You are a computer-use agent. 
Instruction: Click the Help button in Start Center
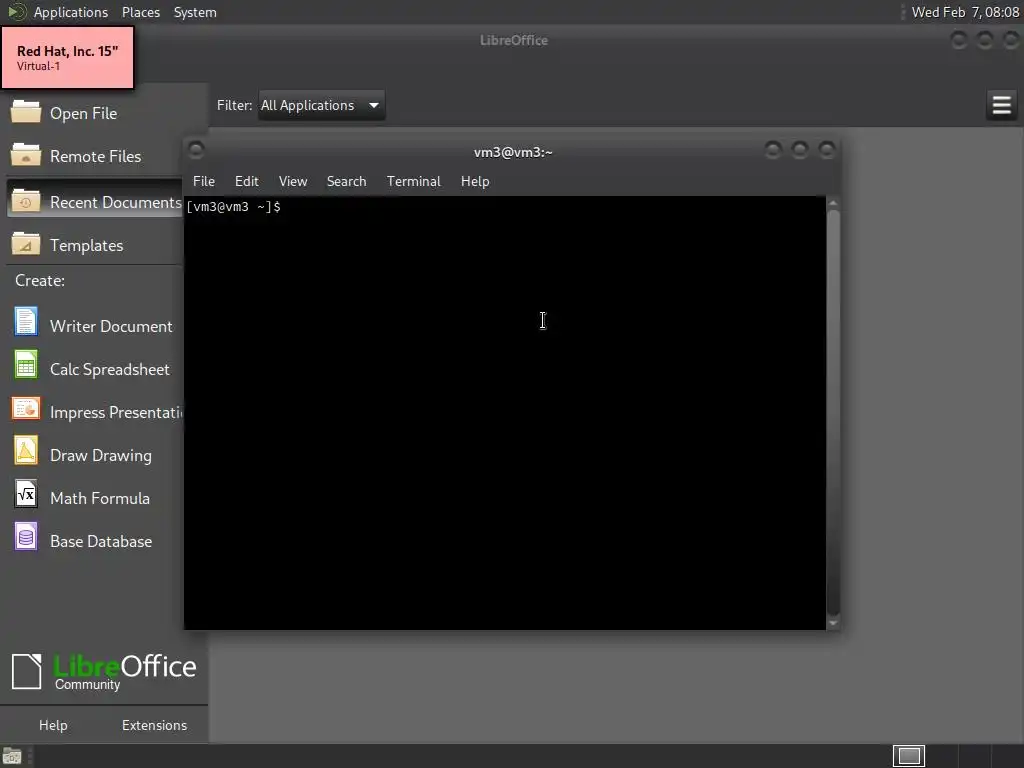(x=53, y=725)
